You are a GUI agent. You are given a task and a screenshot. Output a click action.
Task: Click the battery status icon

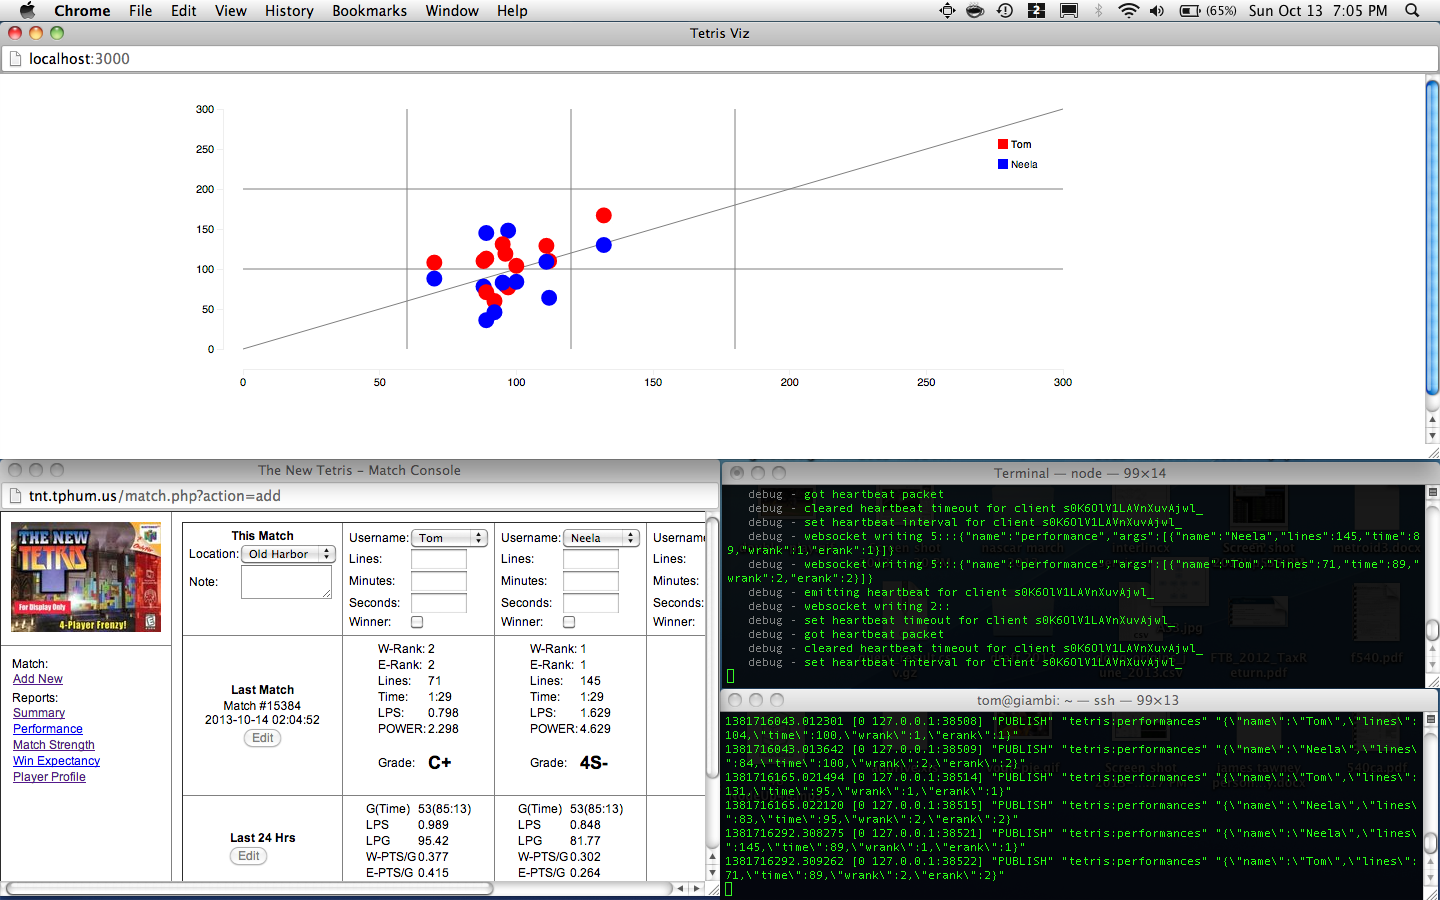pyautogui.click(x=1190, y=11)
